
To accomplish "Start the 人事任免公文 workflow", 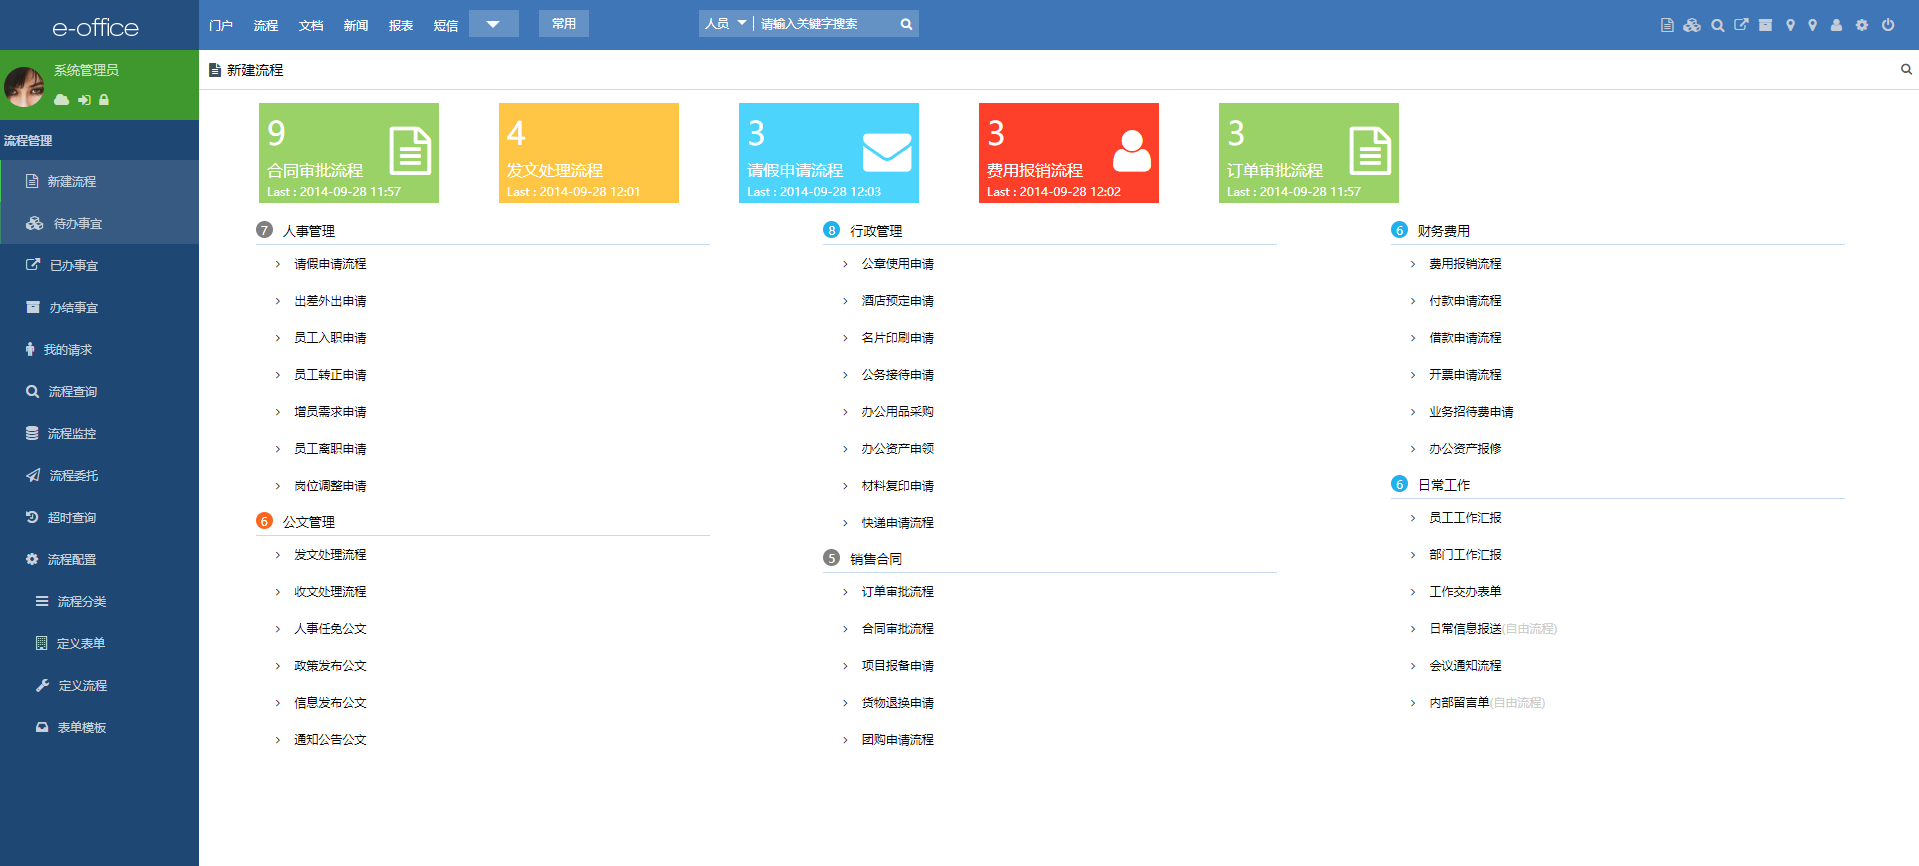I will coord(330,629).
